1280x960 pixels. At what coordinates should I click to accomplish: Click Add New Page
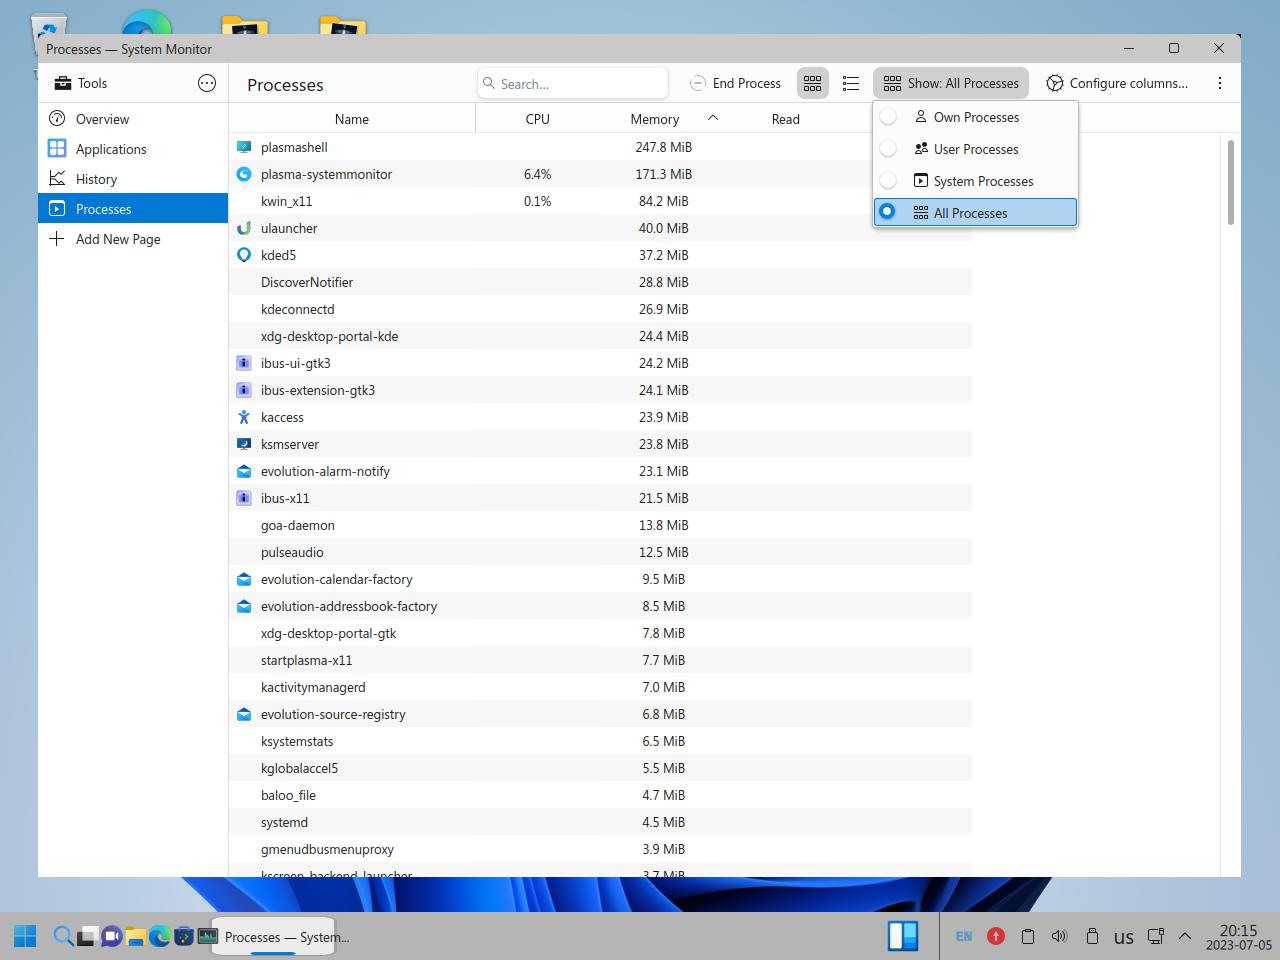[x=133, y=239]
